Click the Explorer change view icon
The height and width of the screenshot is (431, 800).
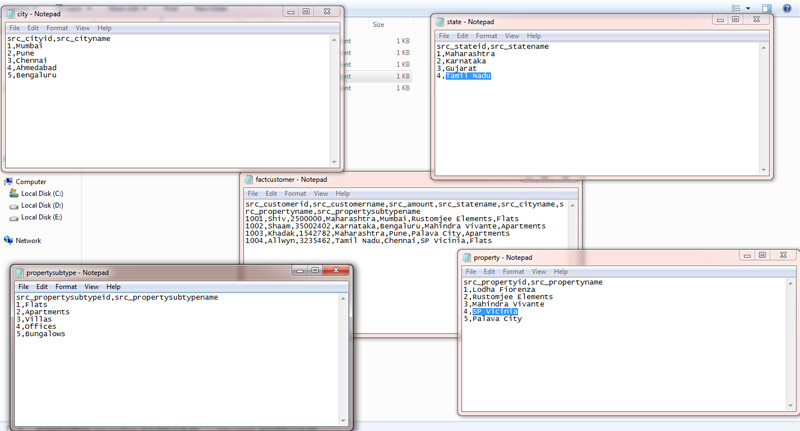(736, 8)
